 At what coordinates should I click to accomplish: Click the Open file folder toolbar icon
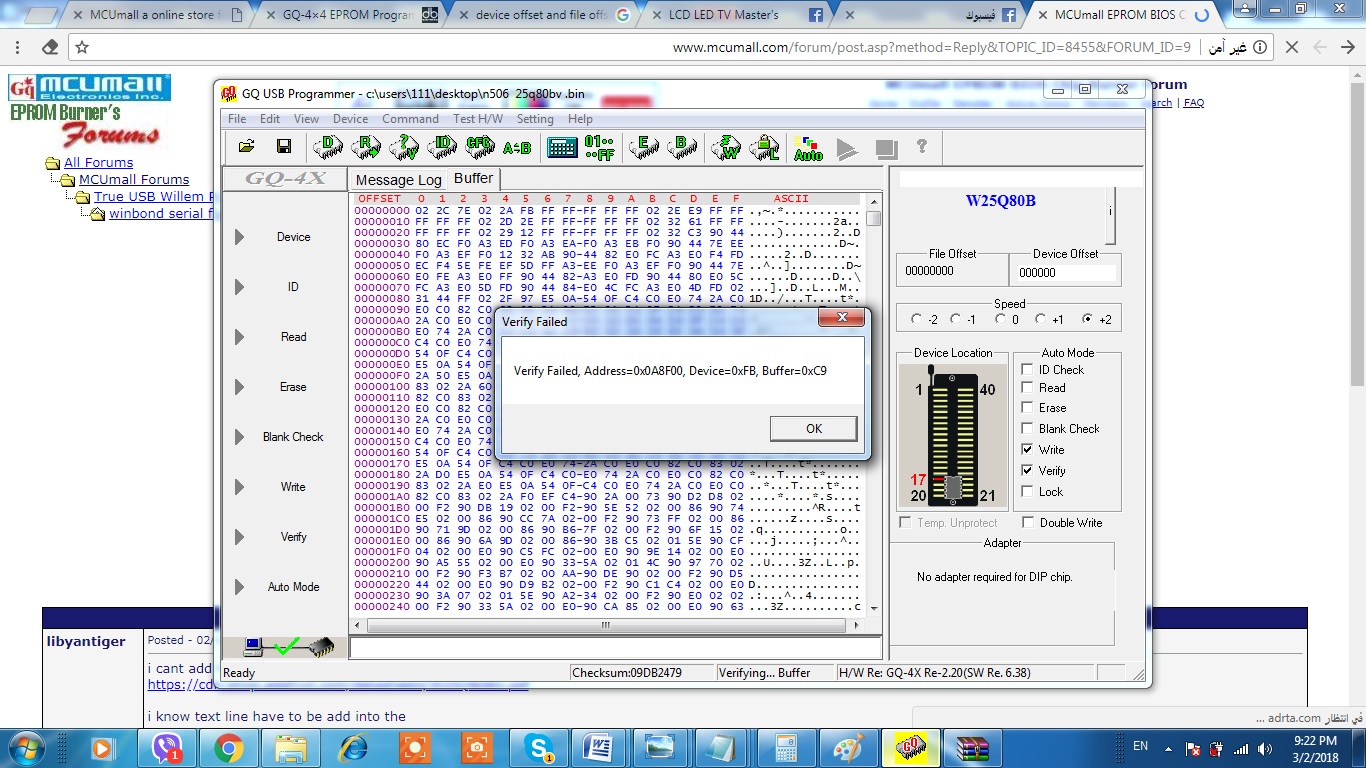point(246,147)
